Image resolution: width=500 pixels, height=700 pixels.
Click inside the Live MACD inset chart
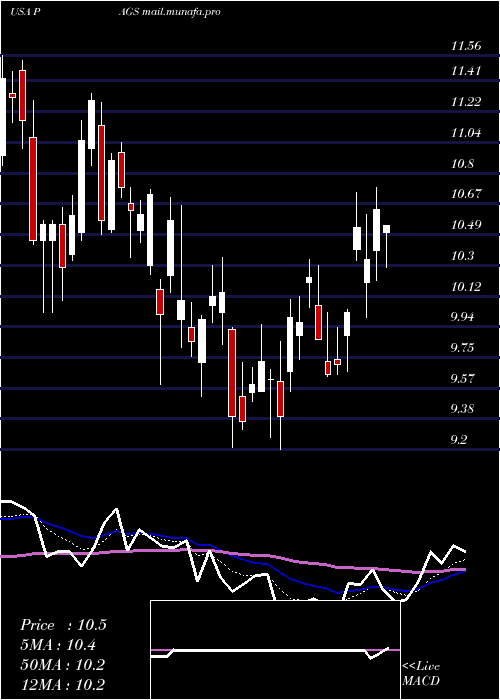[275, 650]
